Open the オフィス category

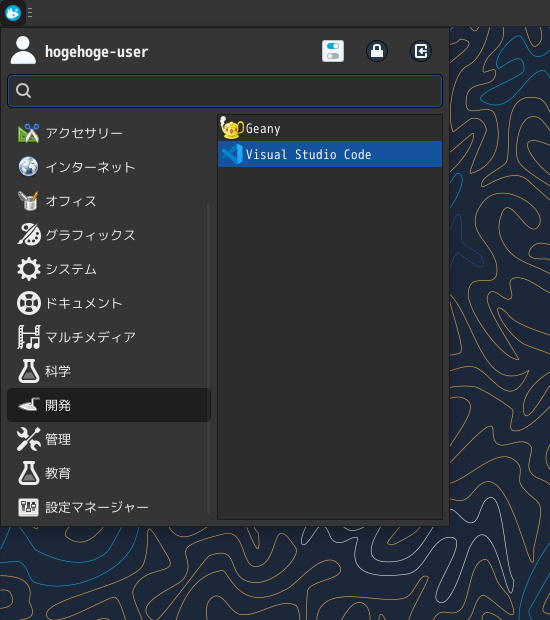pyautogui.click(x=109, y=201)
